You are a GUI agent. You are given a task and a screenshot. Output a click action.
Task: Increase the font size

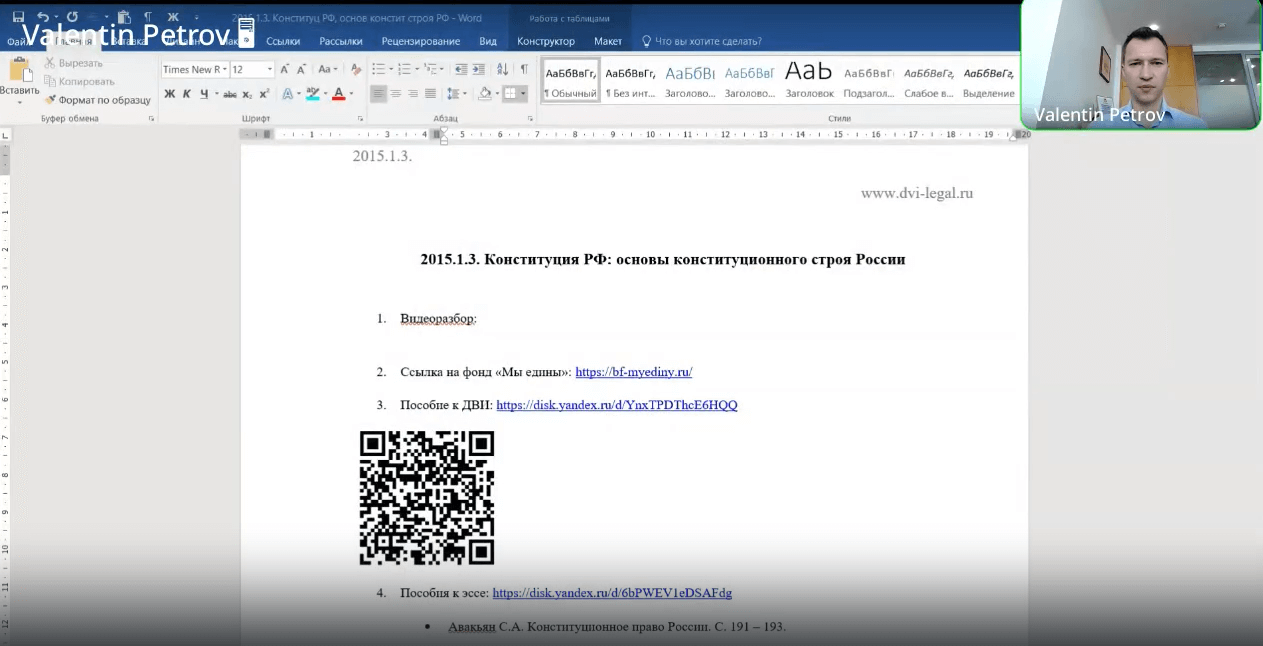tap(285, 69)
